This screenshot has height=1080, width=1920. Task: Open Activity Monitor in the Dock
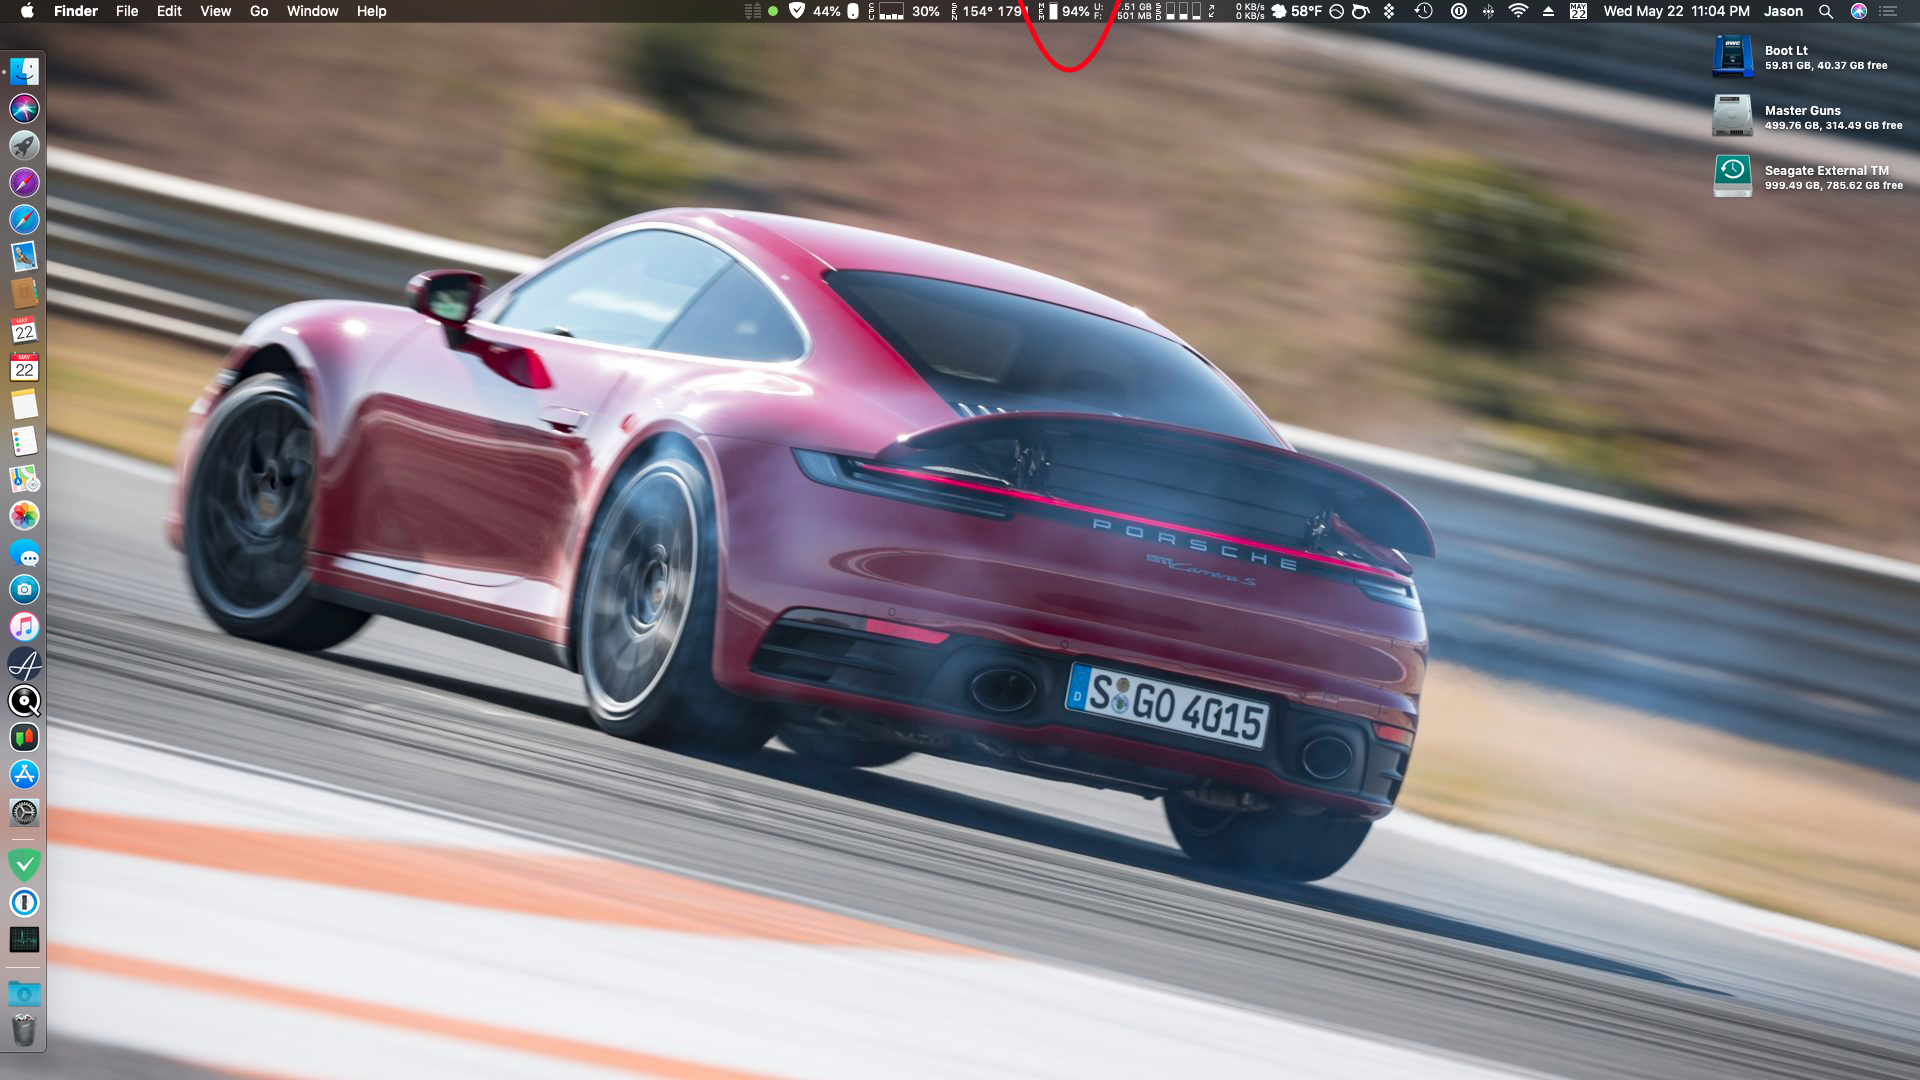coord(24,939)
